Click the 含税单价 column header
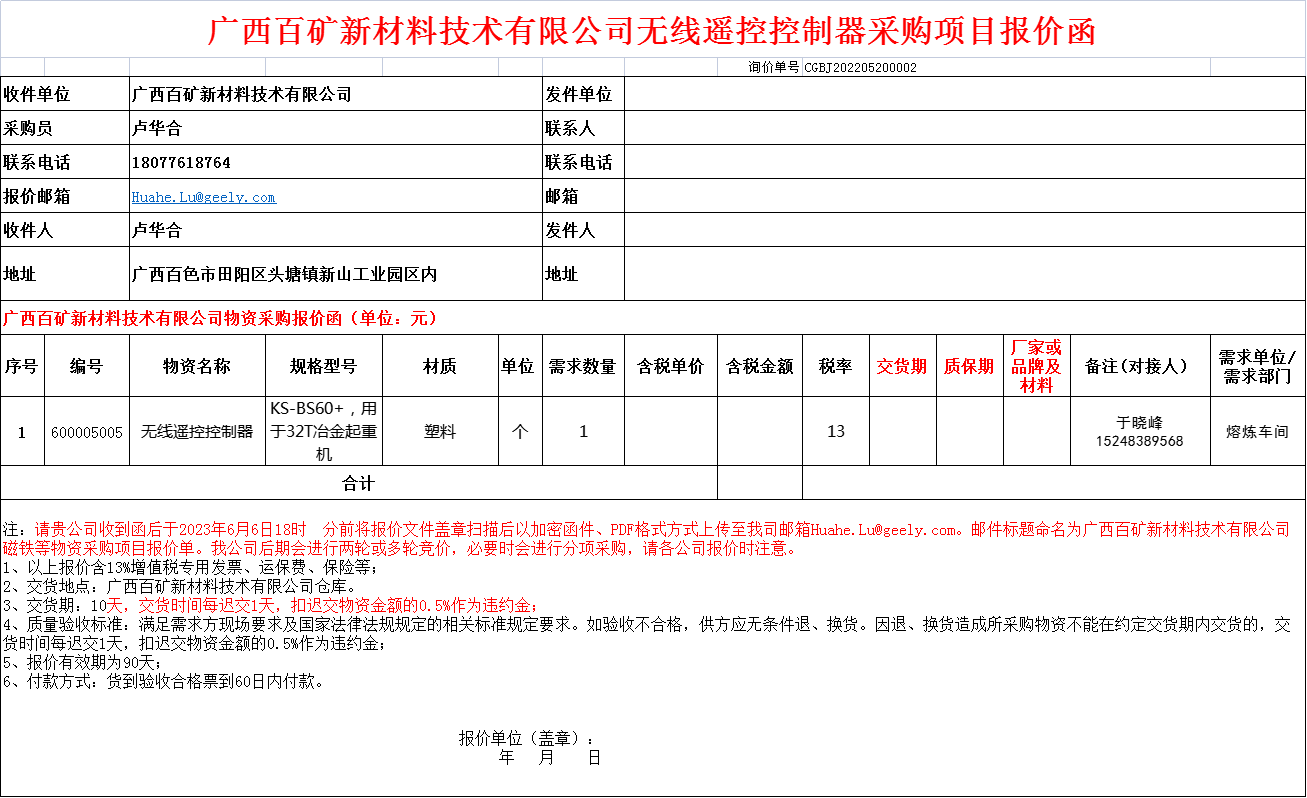The width and height of the screenshot is (1307, 798). click(x=671, y=366)
